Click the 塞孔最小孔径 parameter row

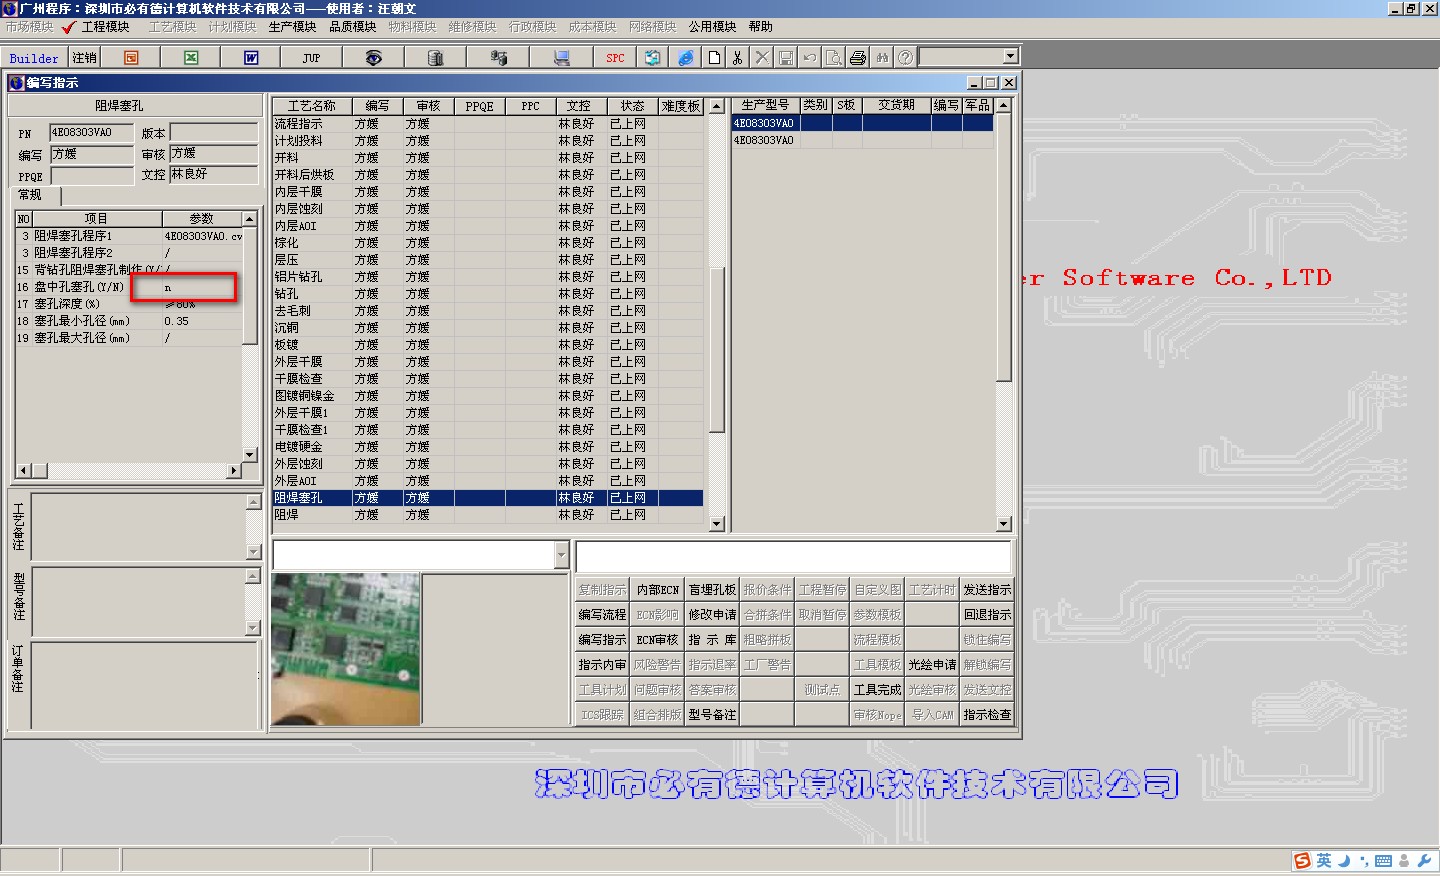pos(129,321)
